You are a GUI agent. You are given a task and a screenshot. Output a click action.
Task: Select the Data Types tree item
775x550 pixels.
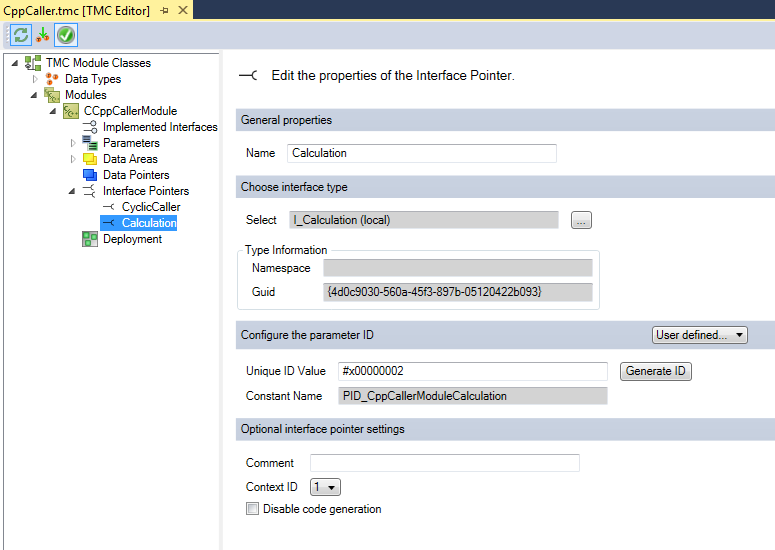point(93,79)
